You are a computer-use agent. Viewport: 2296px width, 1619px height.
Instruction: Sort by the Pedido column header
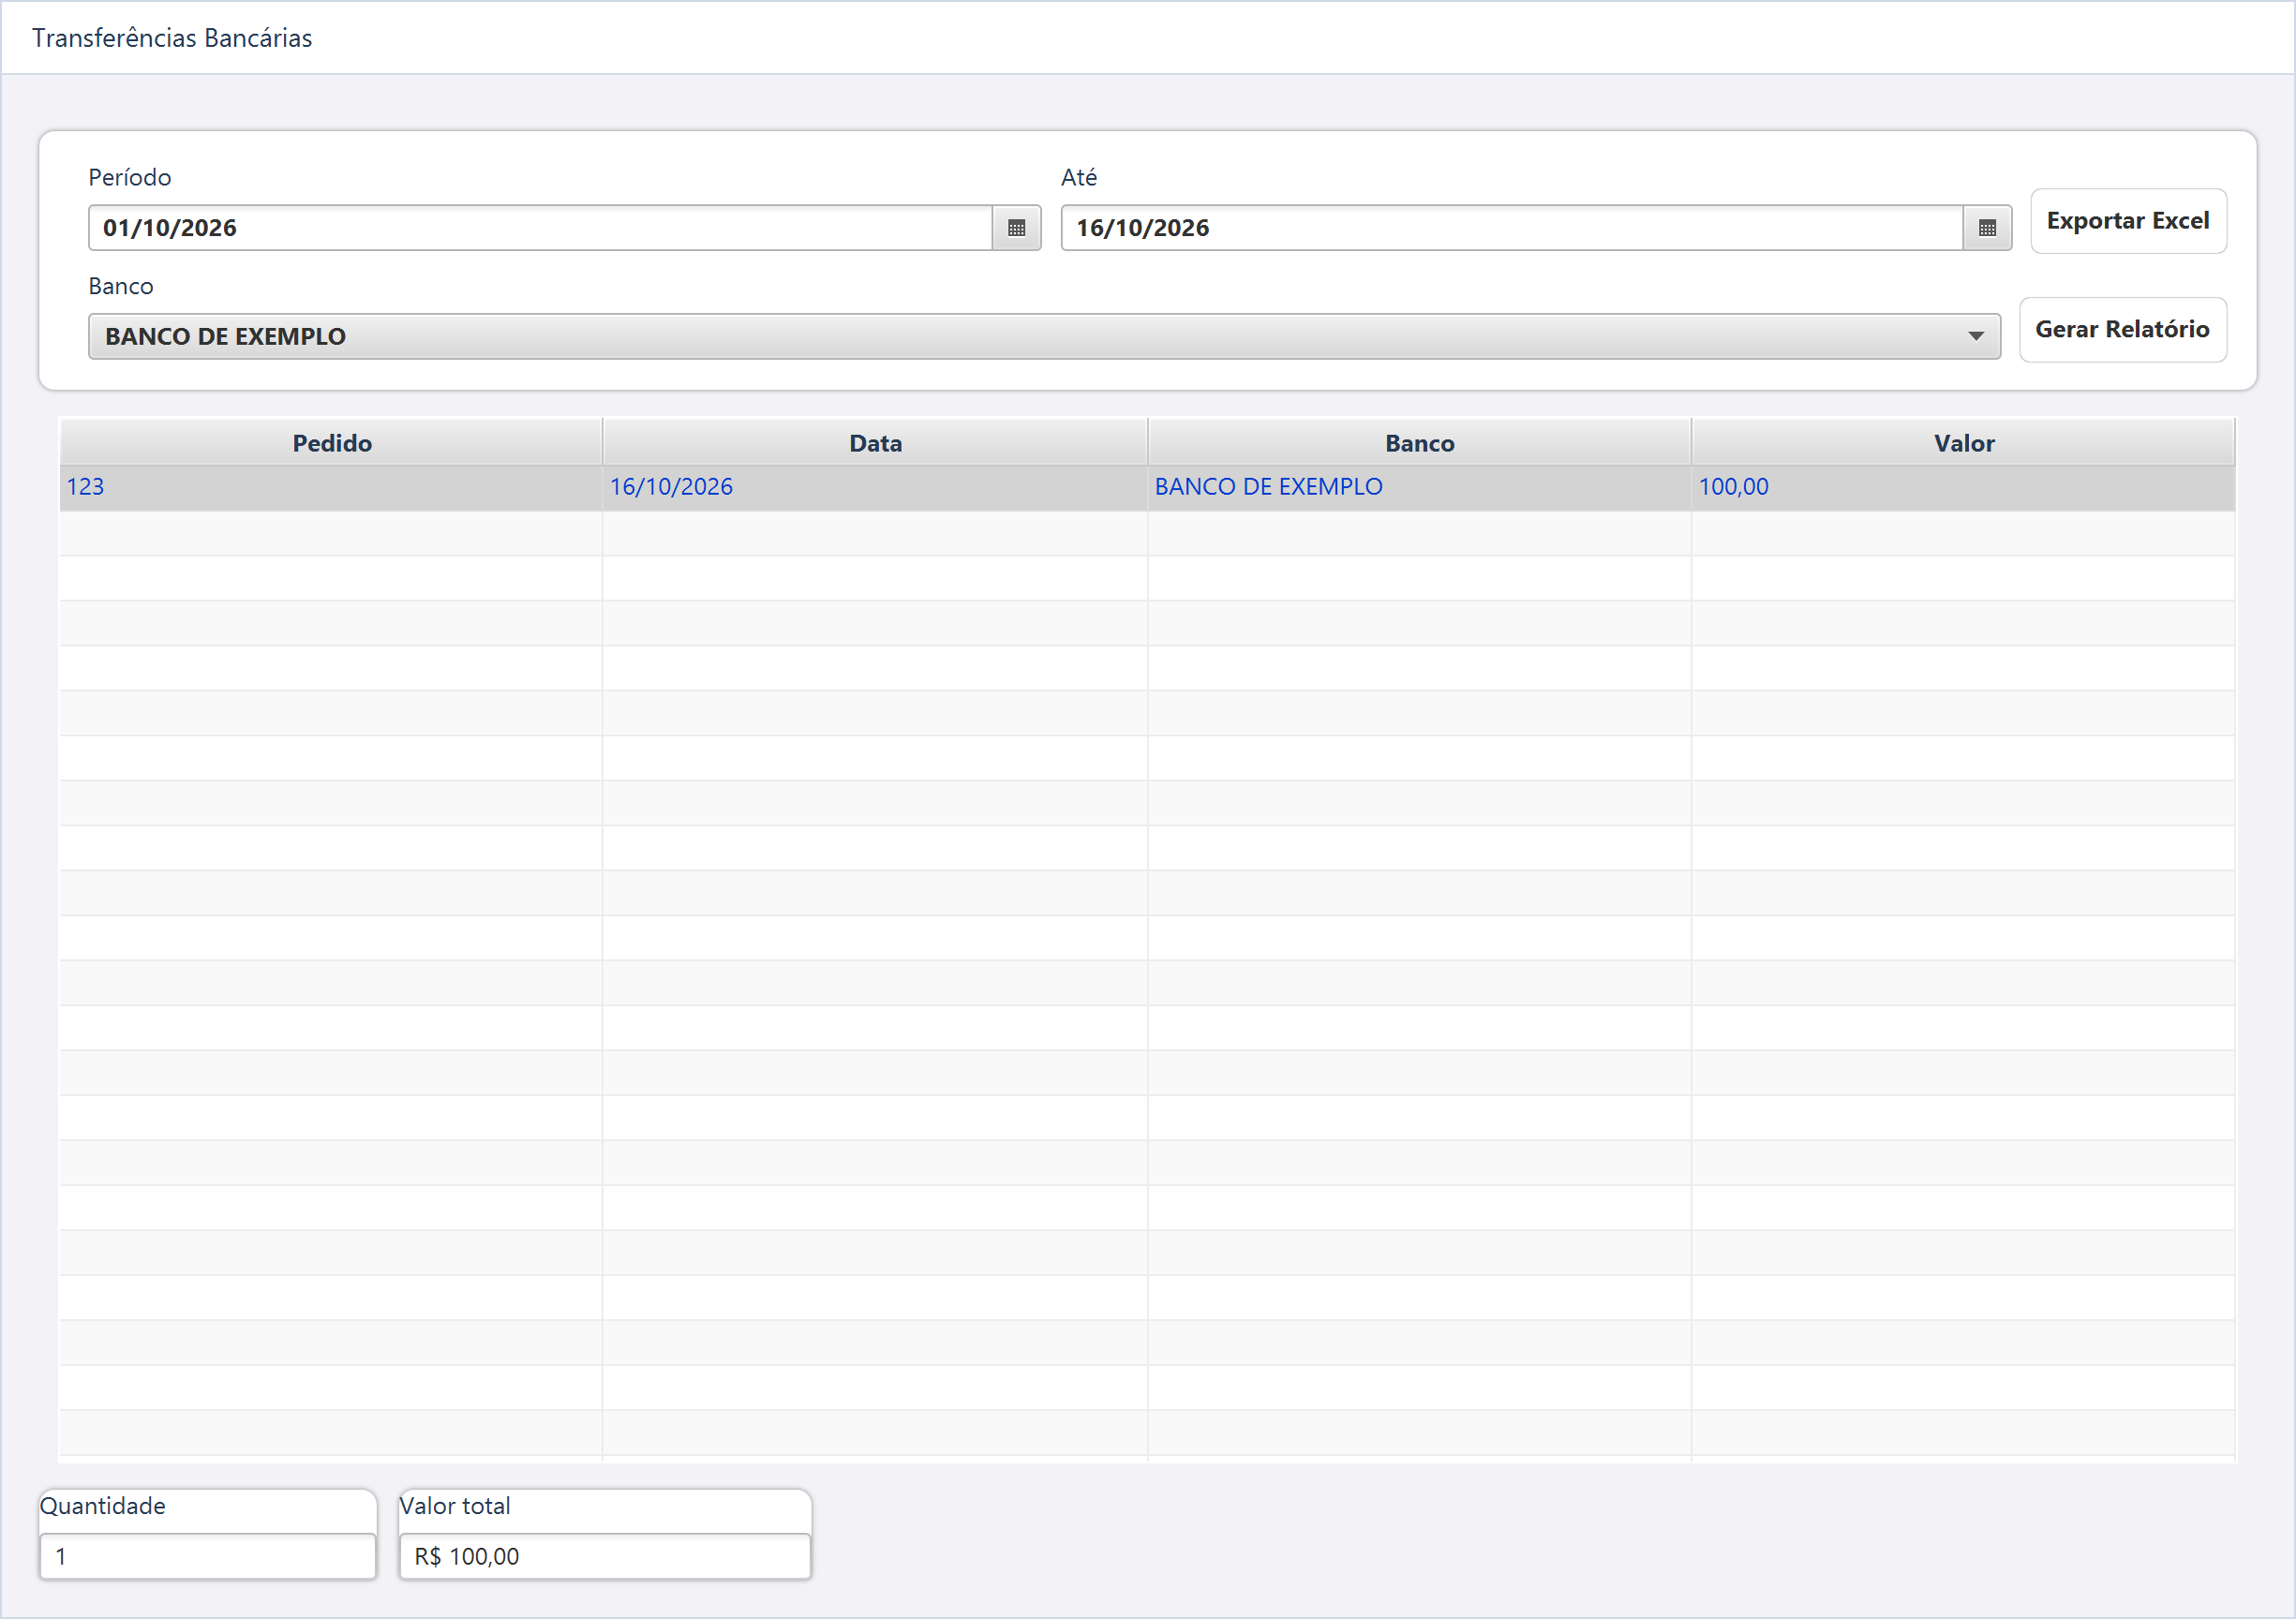pos(331,443)
